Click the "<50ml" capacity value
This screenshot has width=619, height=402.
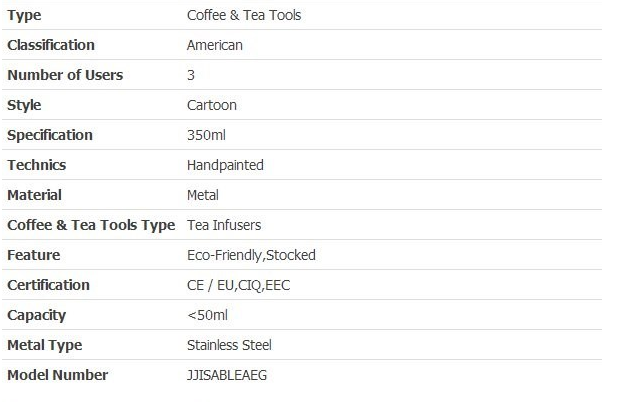point(208,315)
